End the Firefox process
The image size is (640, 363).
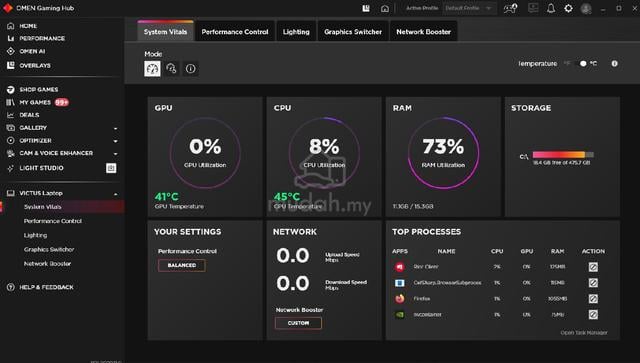tap(593, 298)
